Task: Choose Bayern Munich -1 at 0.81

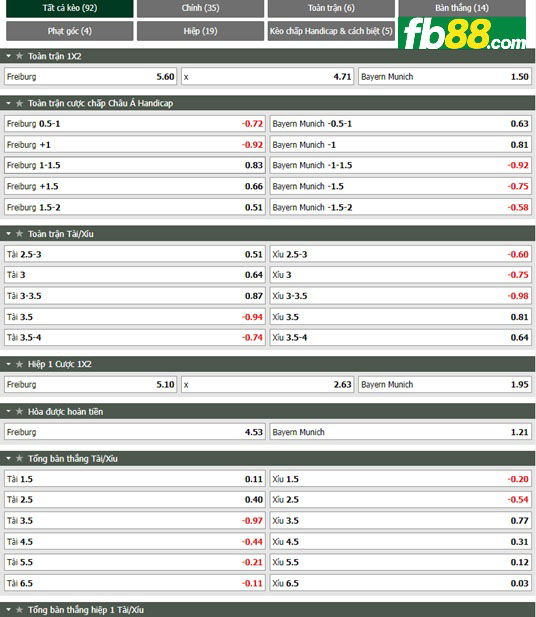Action: click(401, 145)
